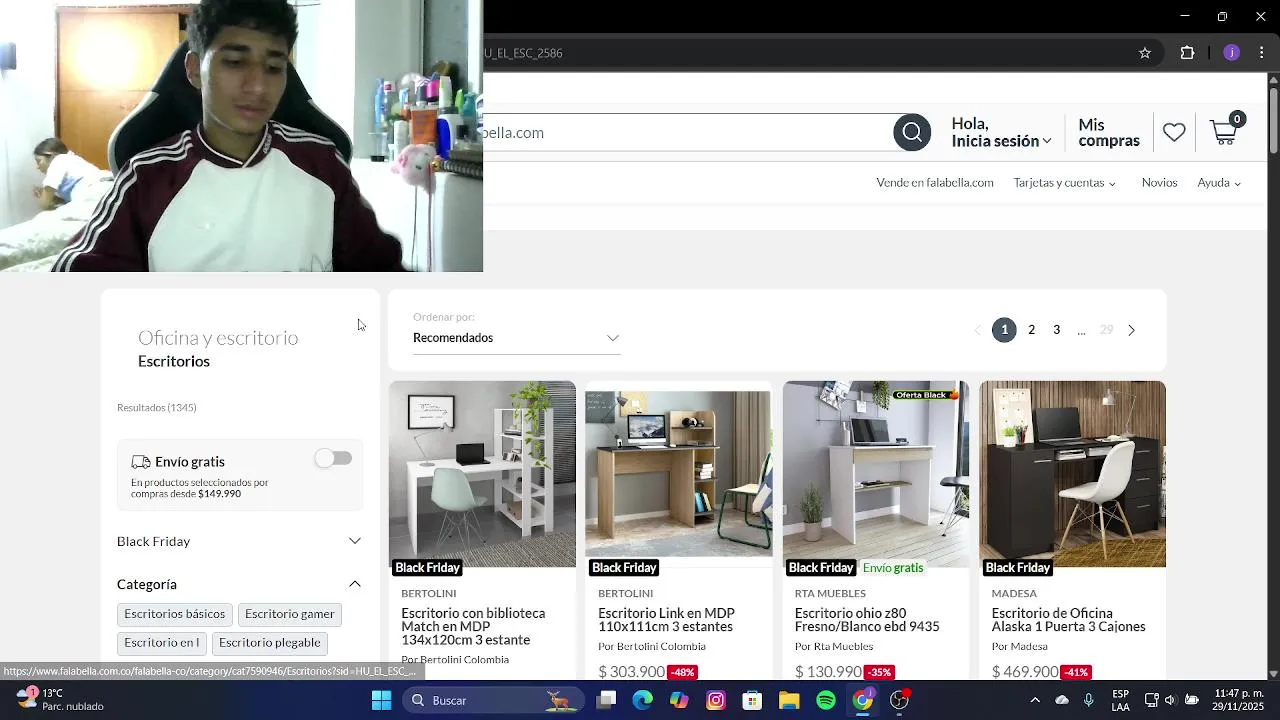This screenshot has height=720, width=1280.
Task: Click the microphone tray icon
Action: point(1088,700)
